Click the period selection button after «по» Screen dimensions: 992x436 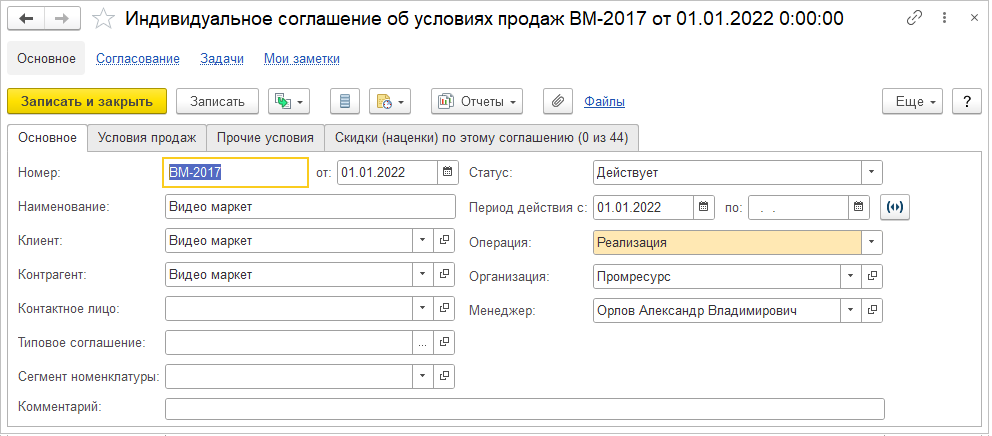click(x=894, y=207)
